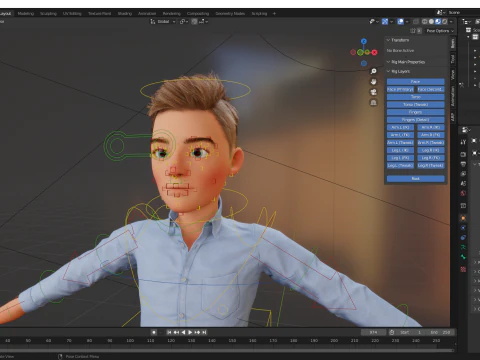Open the Texture Paint workspace tab
Image resolution: width=480 pixels, height=360 pixels.
pos(99,14)
